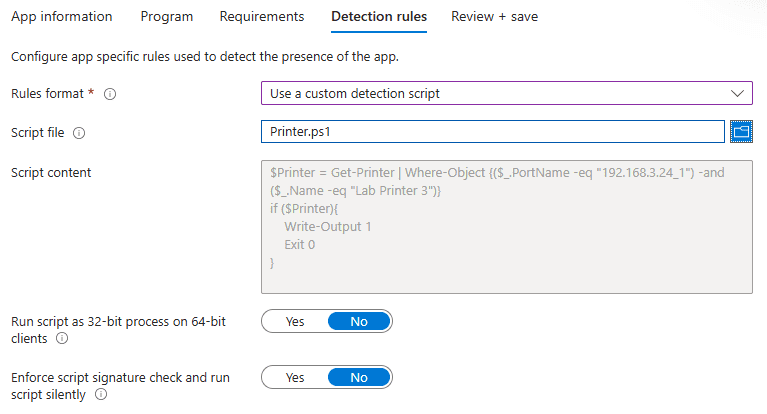Click the Printer.ps1 script file field
The image size is (767, 414).
tap(490, 132)
